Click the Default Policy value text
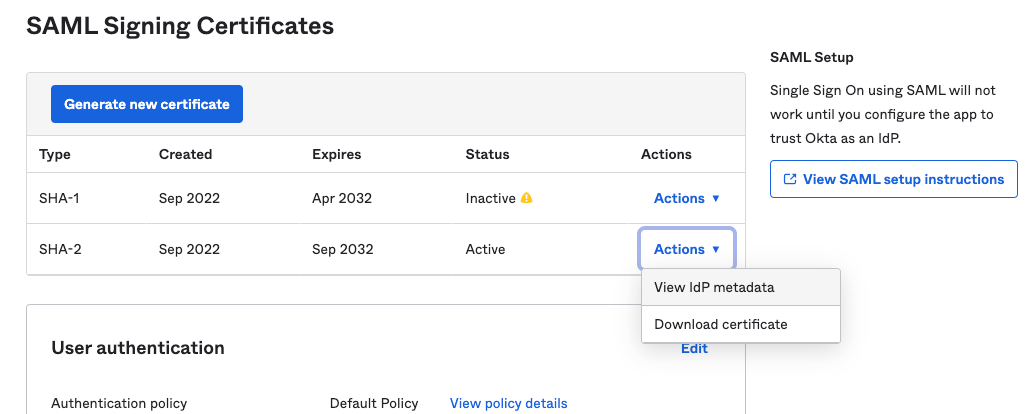The height and width of the screenshot is (414, 1027). tap(373, 403)
